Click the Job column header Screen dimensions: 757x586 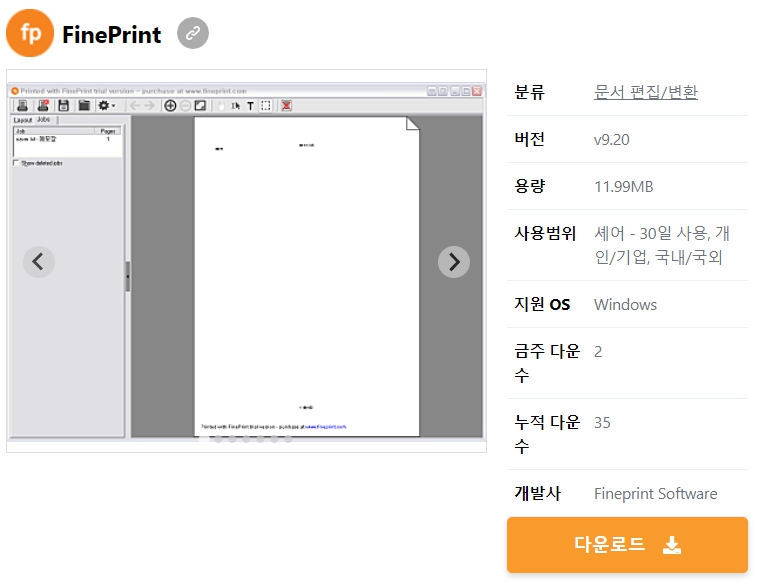[54, 131]
